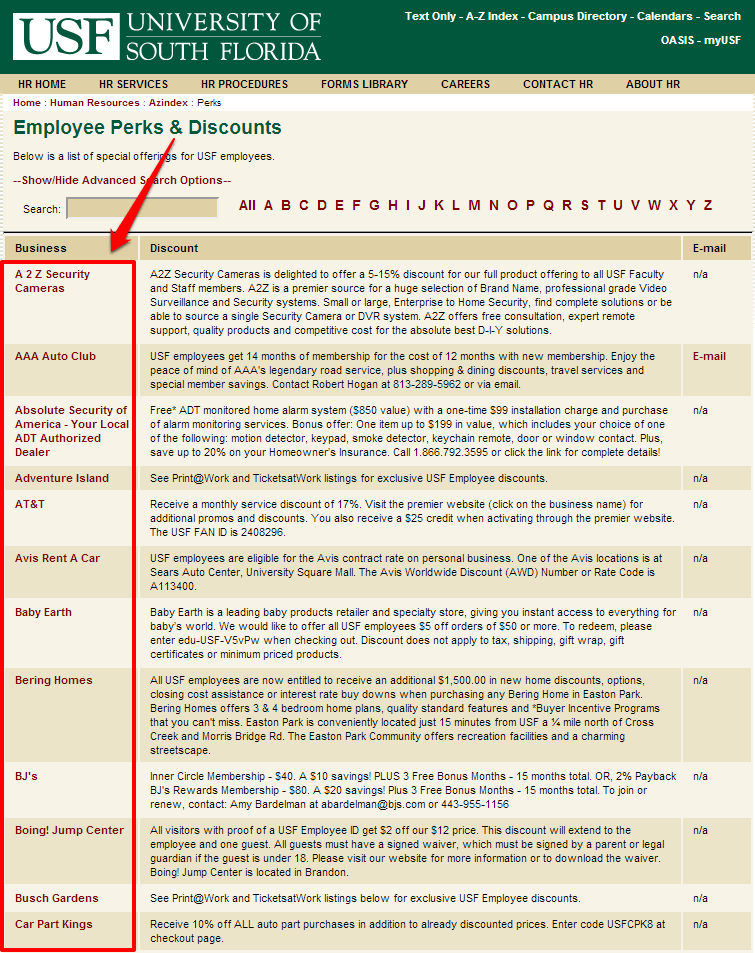Toggle Show/Hide Advanced Search Options

(x=122, y=181)
